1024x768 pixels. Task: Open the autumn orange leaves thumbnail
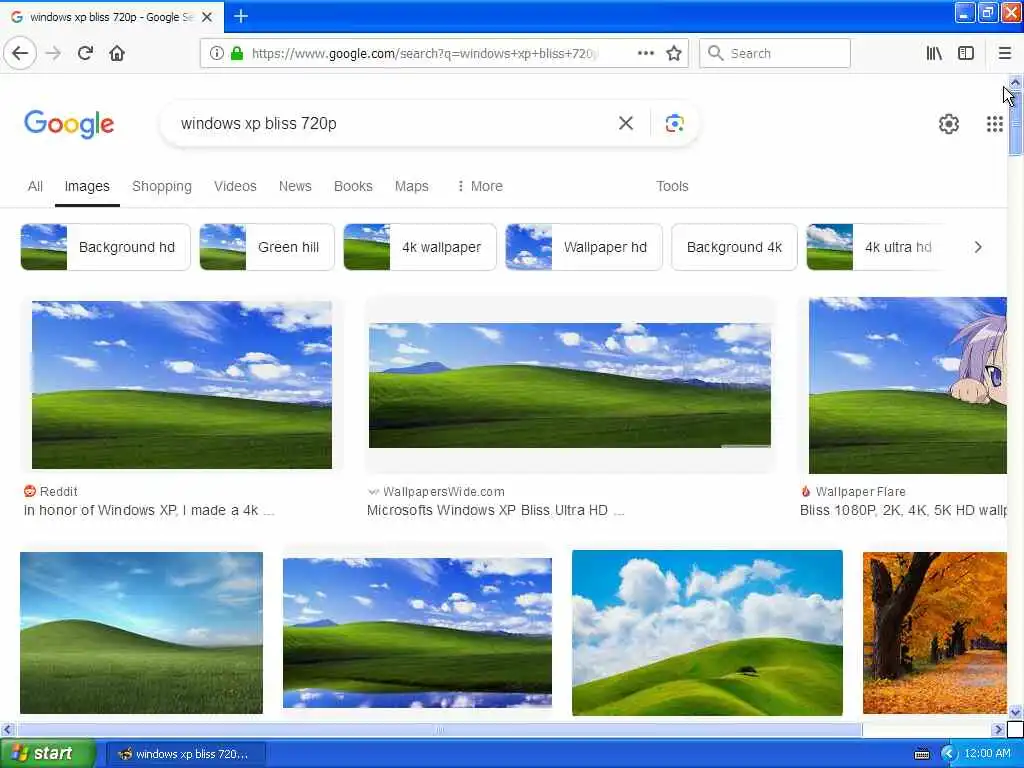tap(935, 633)
